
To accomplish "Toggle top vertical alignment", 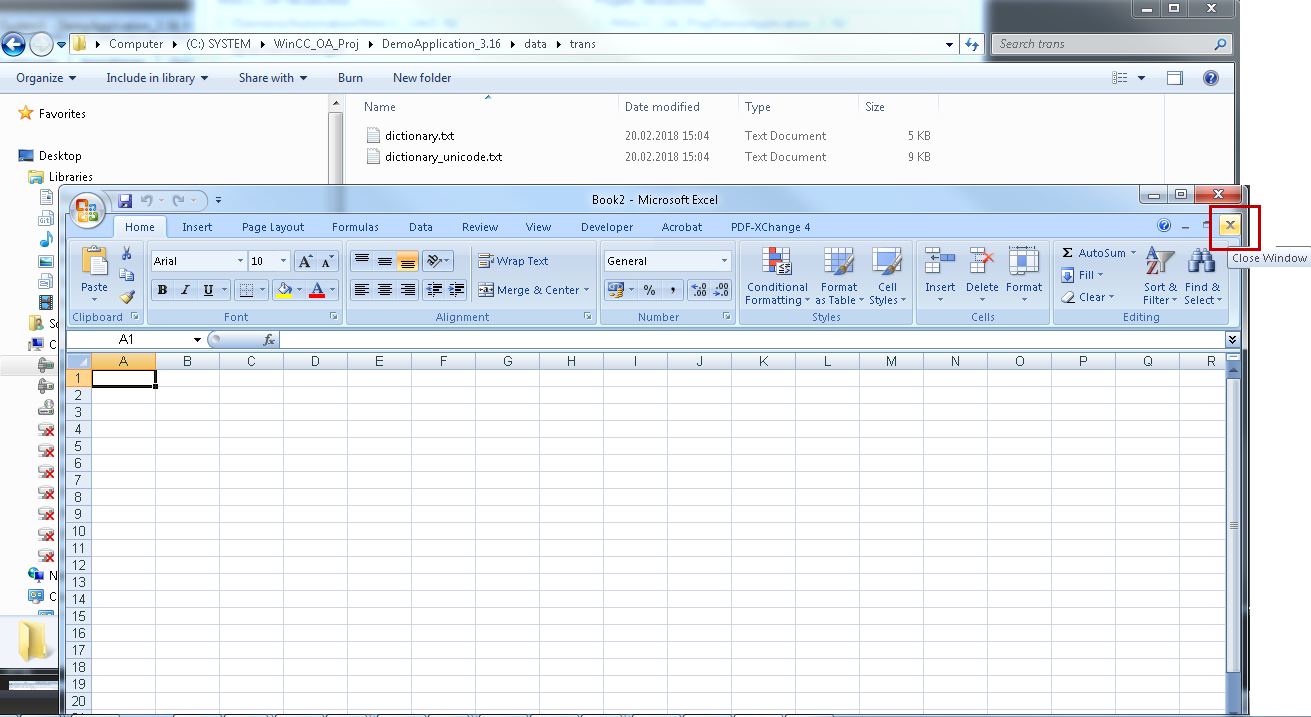I will 361,261.
